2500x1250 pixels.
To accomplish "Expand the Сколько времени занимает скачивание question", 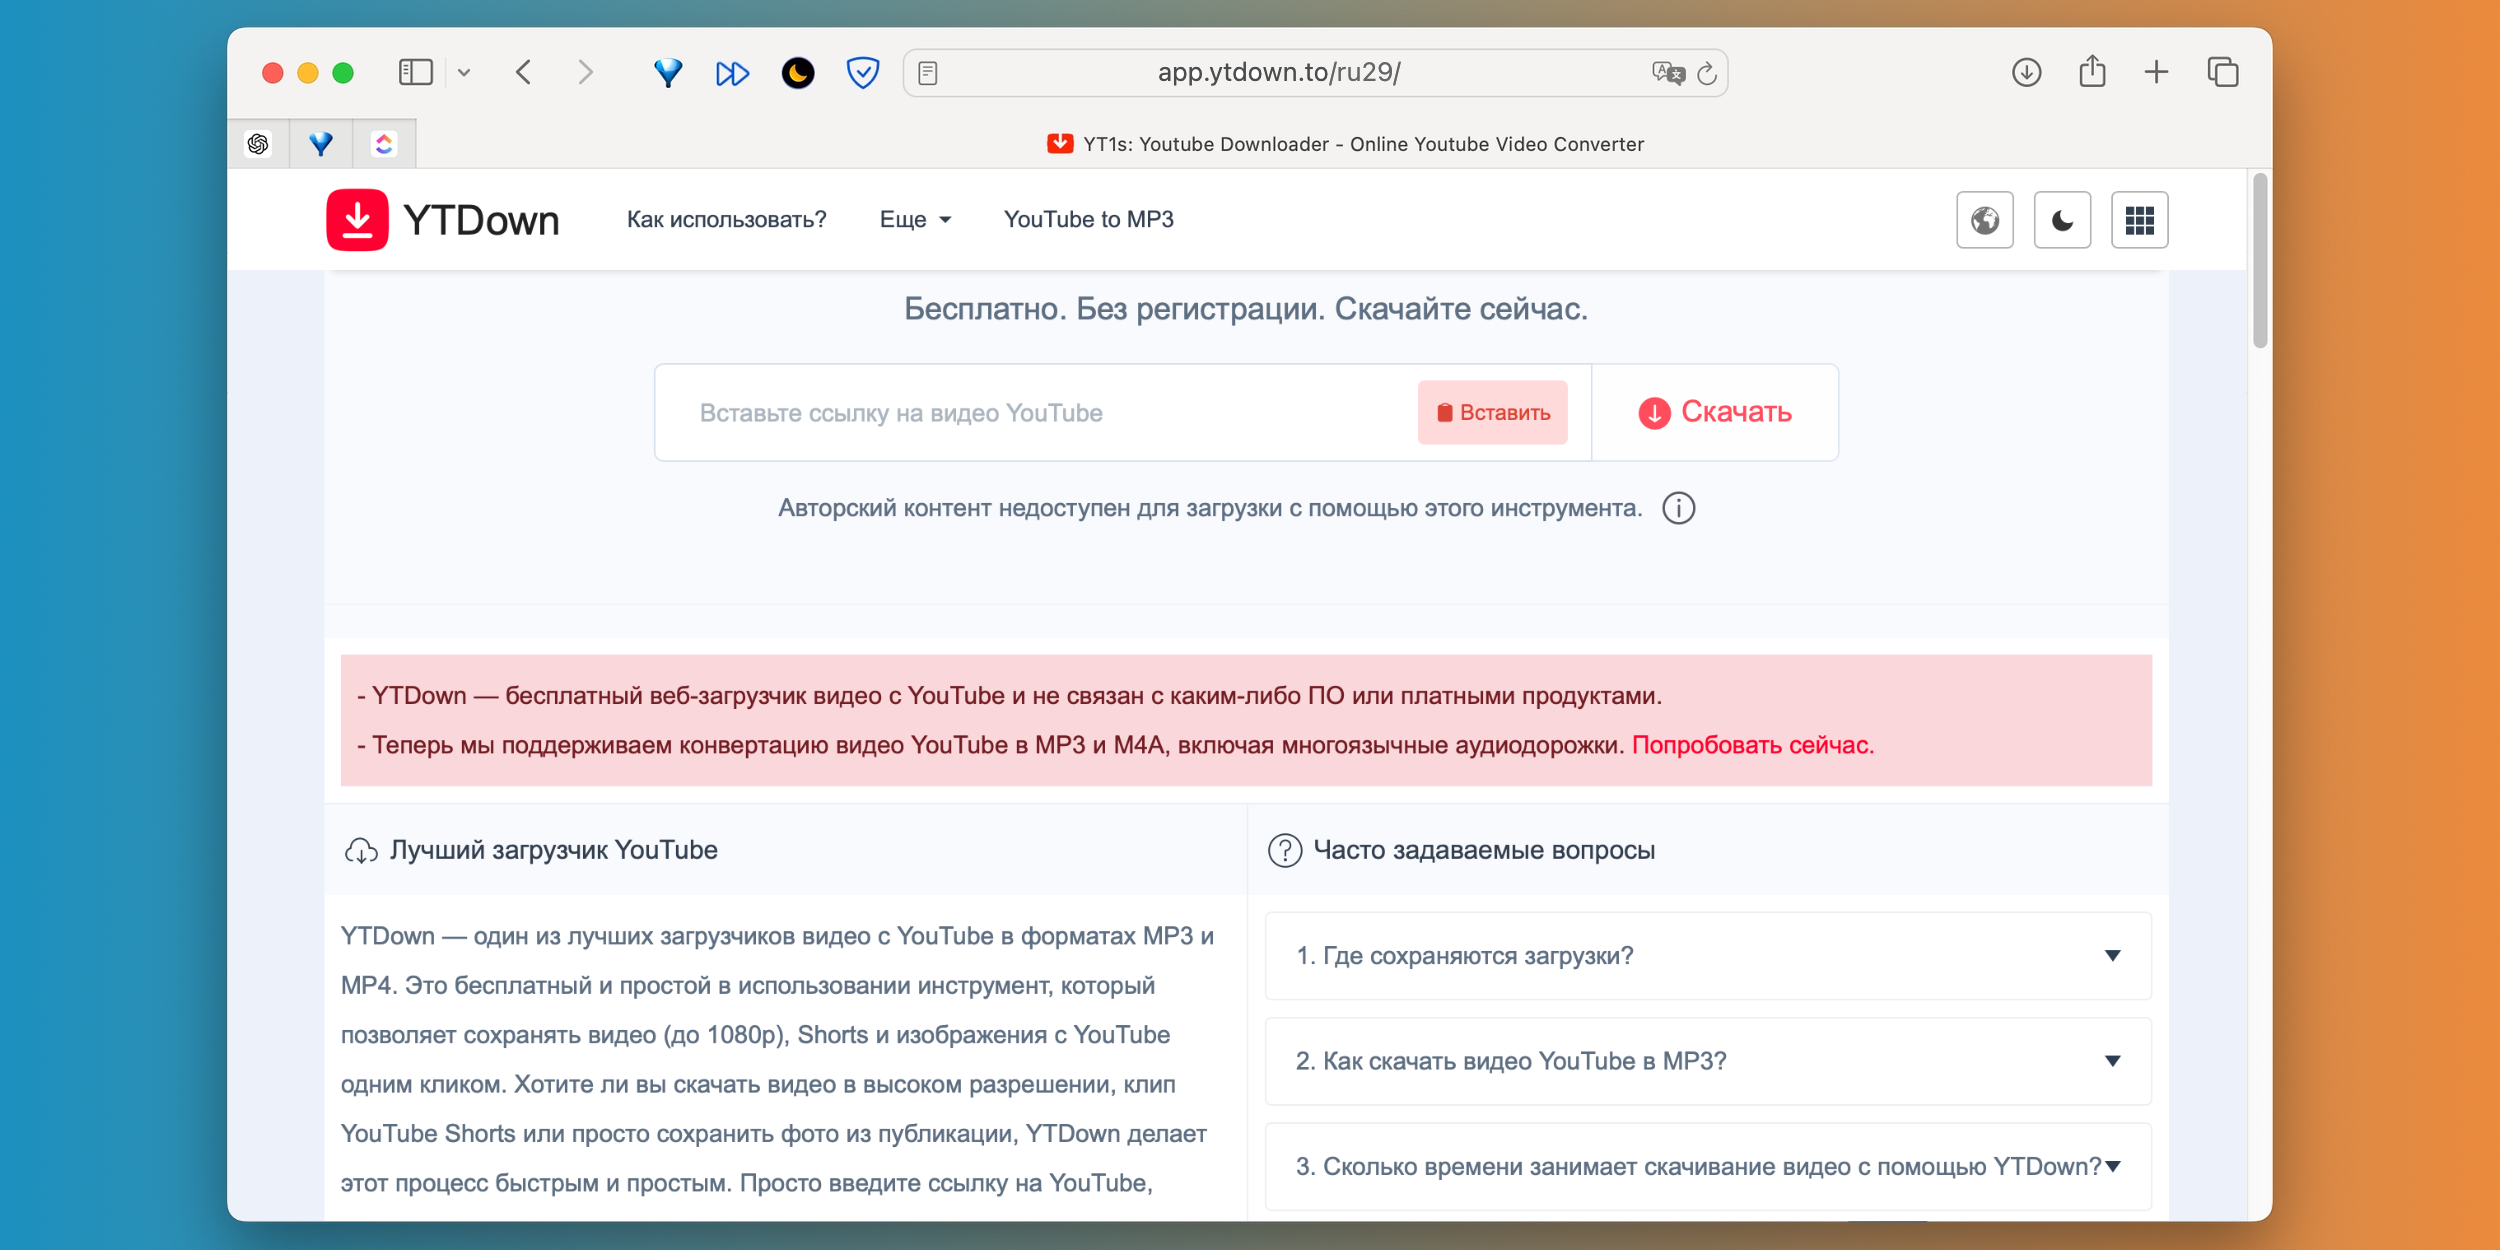I will (1708, 1166).
